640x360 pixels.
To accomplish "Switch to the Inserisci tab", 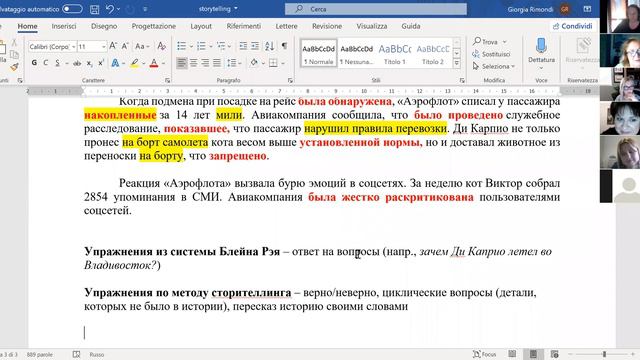I will point(64,26).
